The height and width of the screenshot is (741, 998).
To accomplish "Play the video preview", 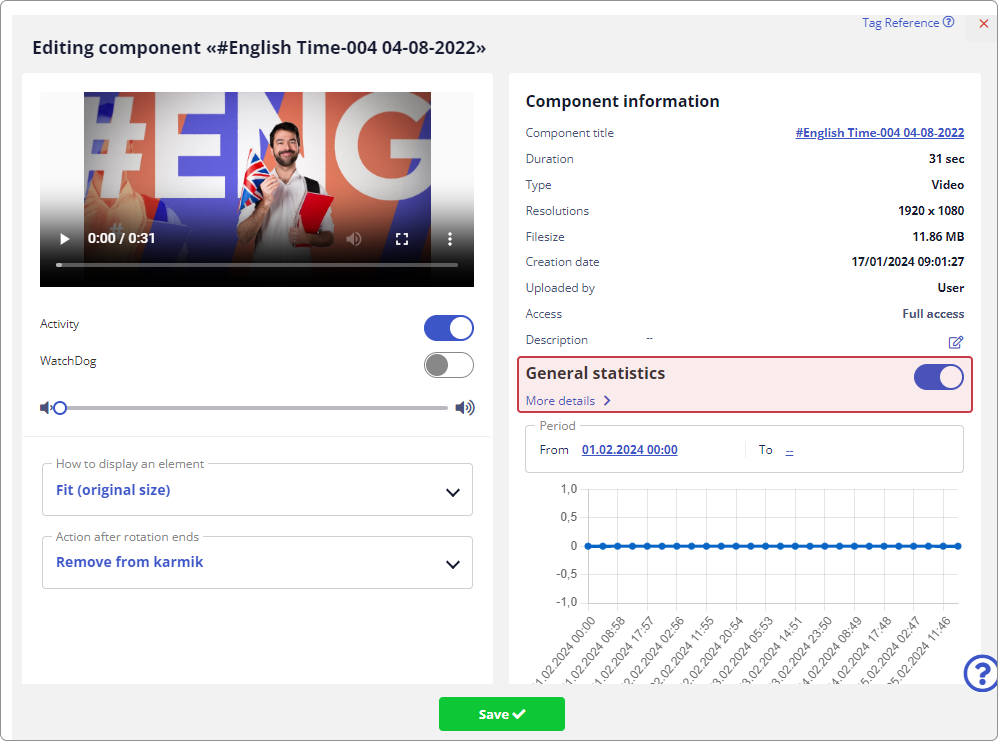I will 65,239.
